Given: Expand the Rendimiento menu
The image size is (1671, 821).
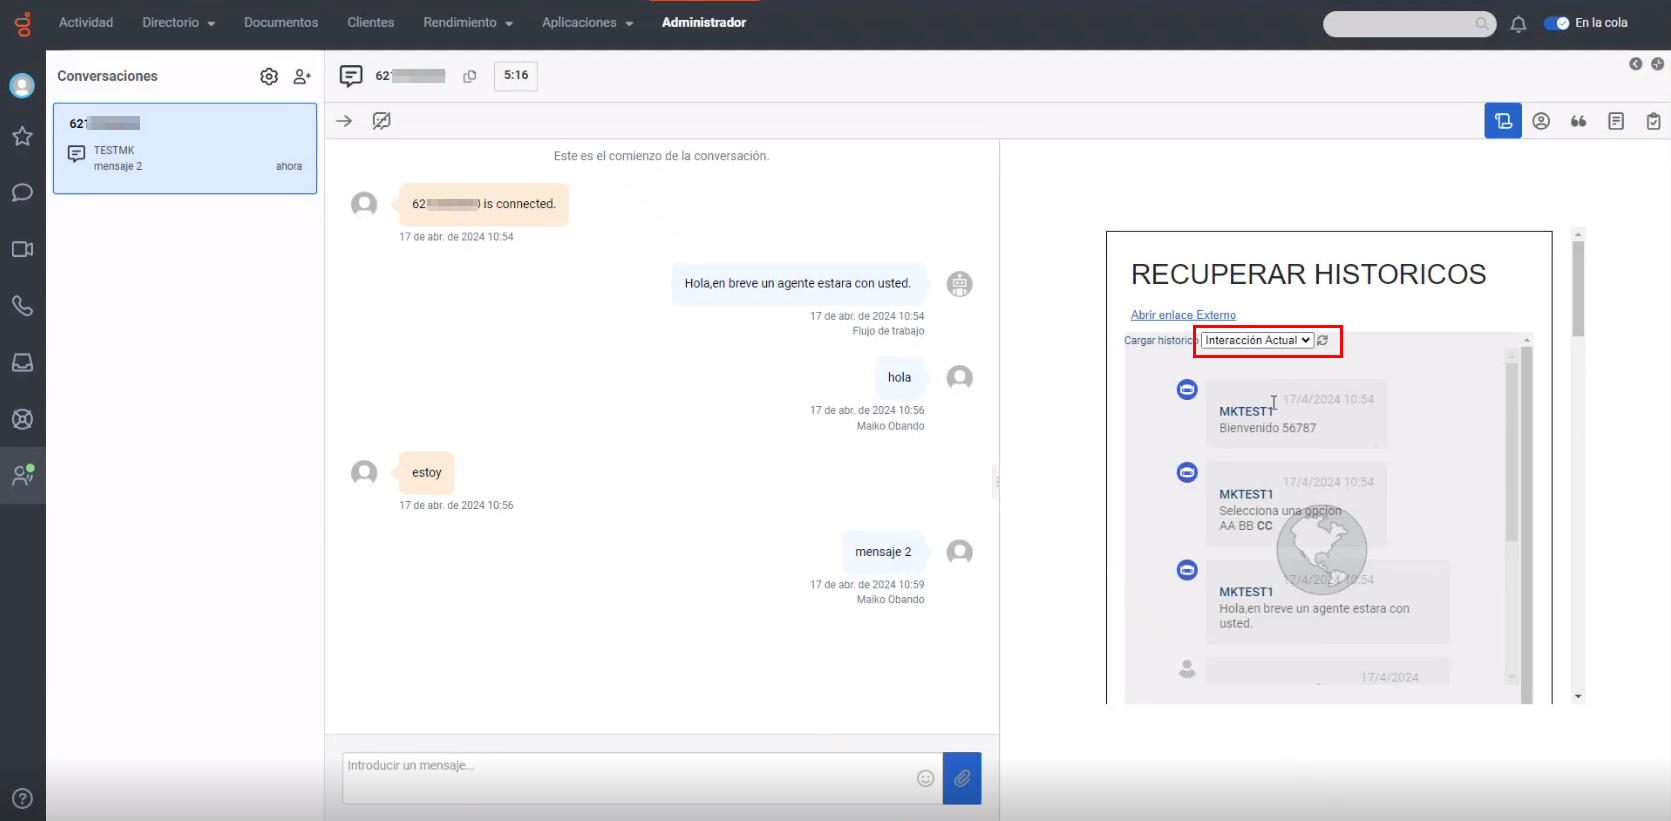Looking at the screenshot, I should pyautogui.click(x=467, y=23).
